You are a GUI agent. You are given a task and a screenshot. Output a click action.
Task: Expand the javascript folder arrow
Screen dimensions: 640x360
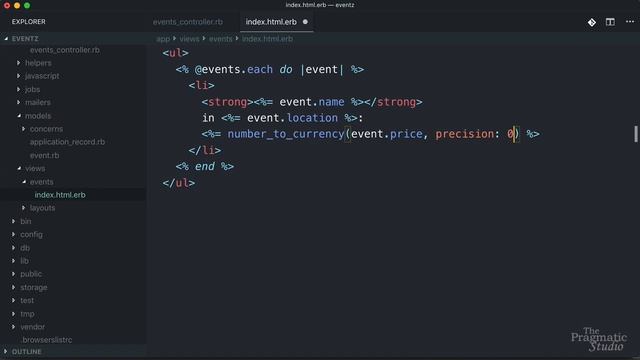point(18,76)
